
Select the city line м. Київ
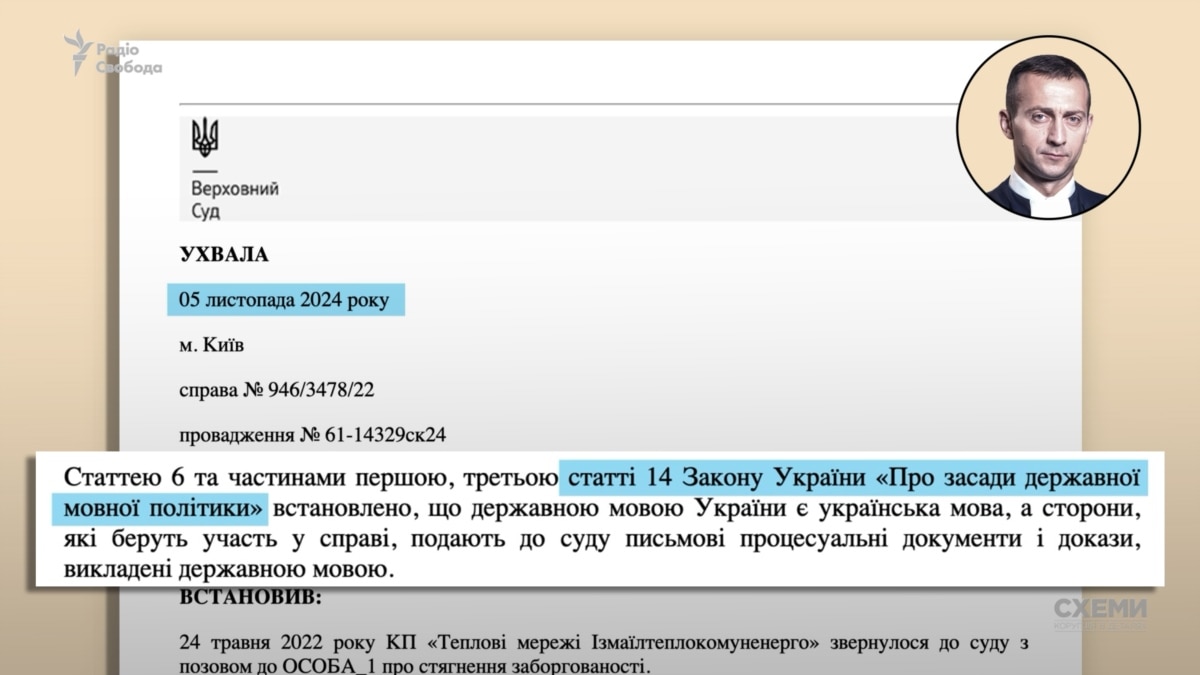pos(211,345)
